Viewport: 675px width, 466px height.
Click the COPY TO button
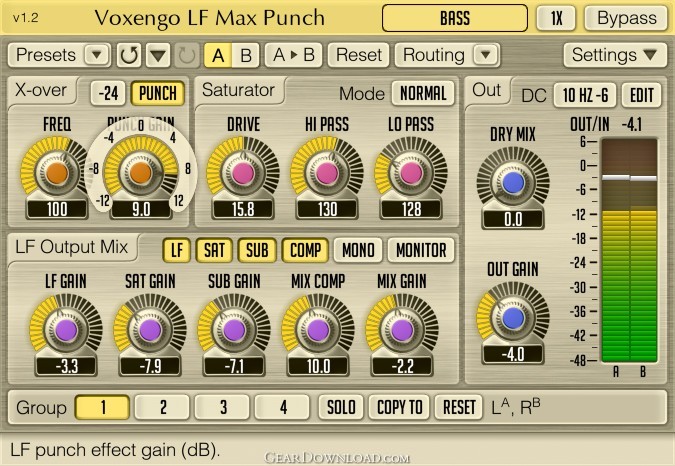399,407
